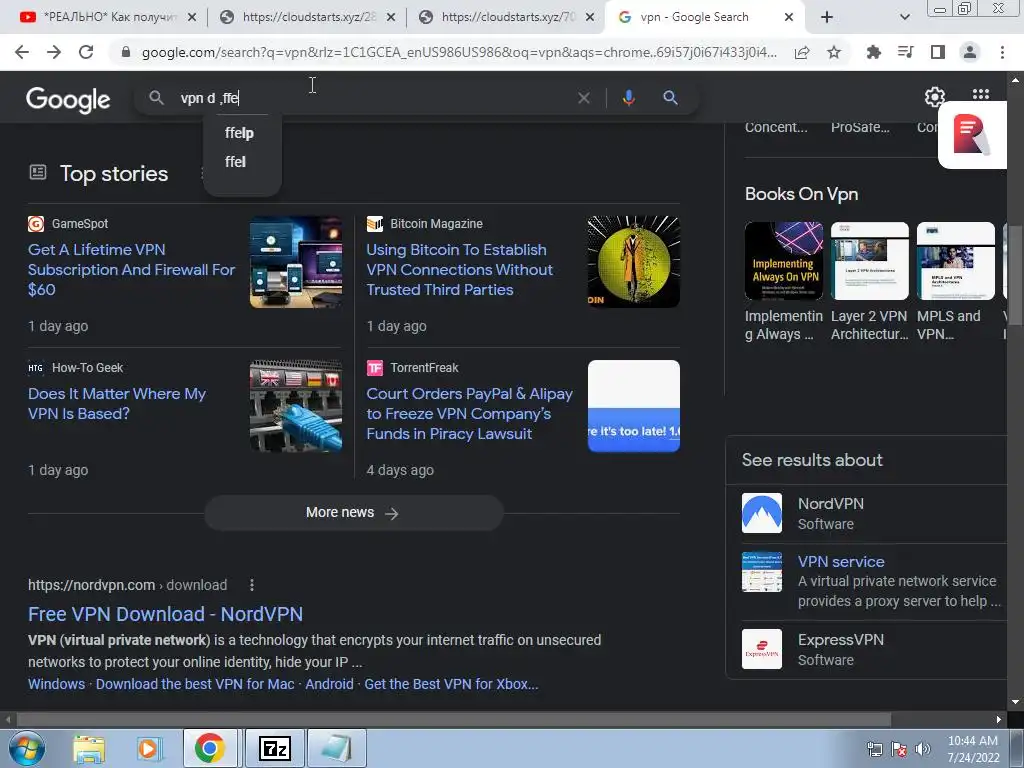Image resolution: width=1024 pixels, height=768 pixels.
Task: Open Implementing Always On VPN book cover
Action: click(784, 261)
